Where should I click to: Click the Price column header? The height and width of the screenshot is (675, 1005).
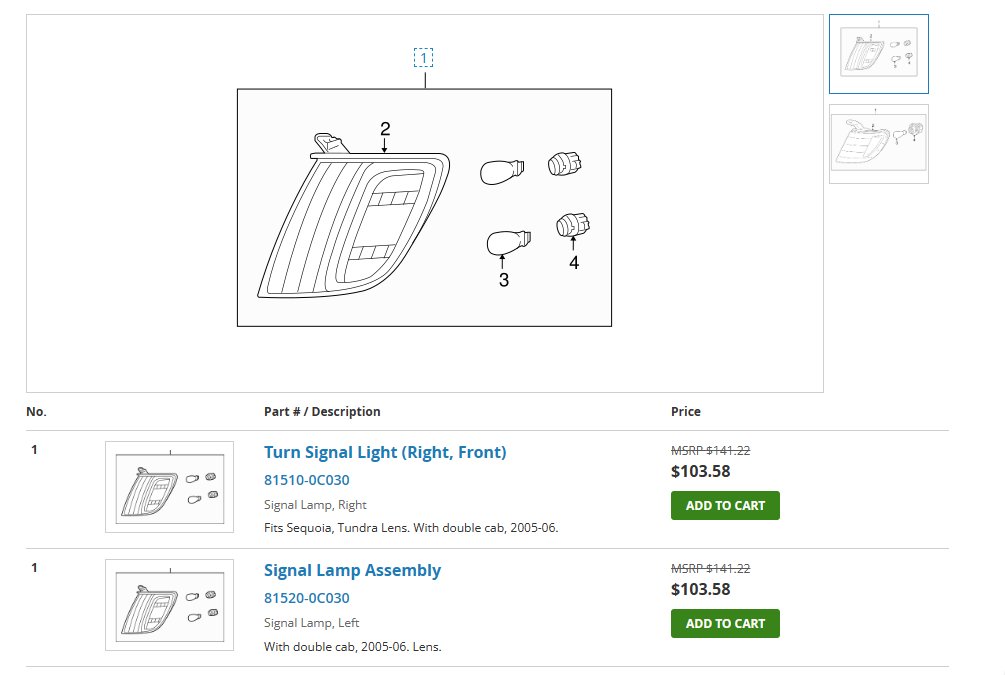pyautogui.click(x=686, y=411)
